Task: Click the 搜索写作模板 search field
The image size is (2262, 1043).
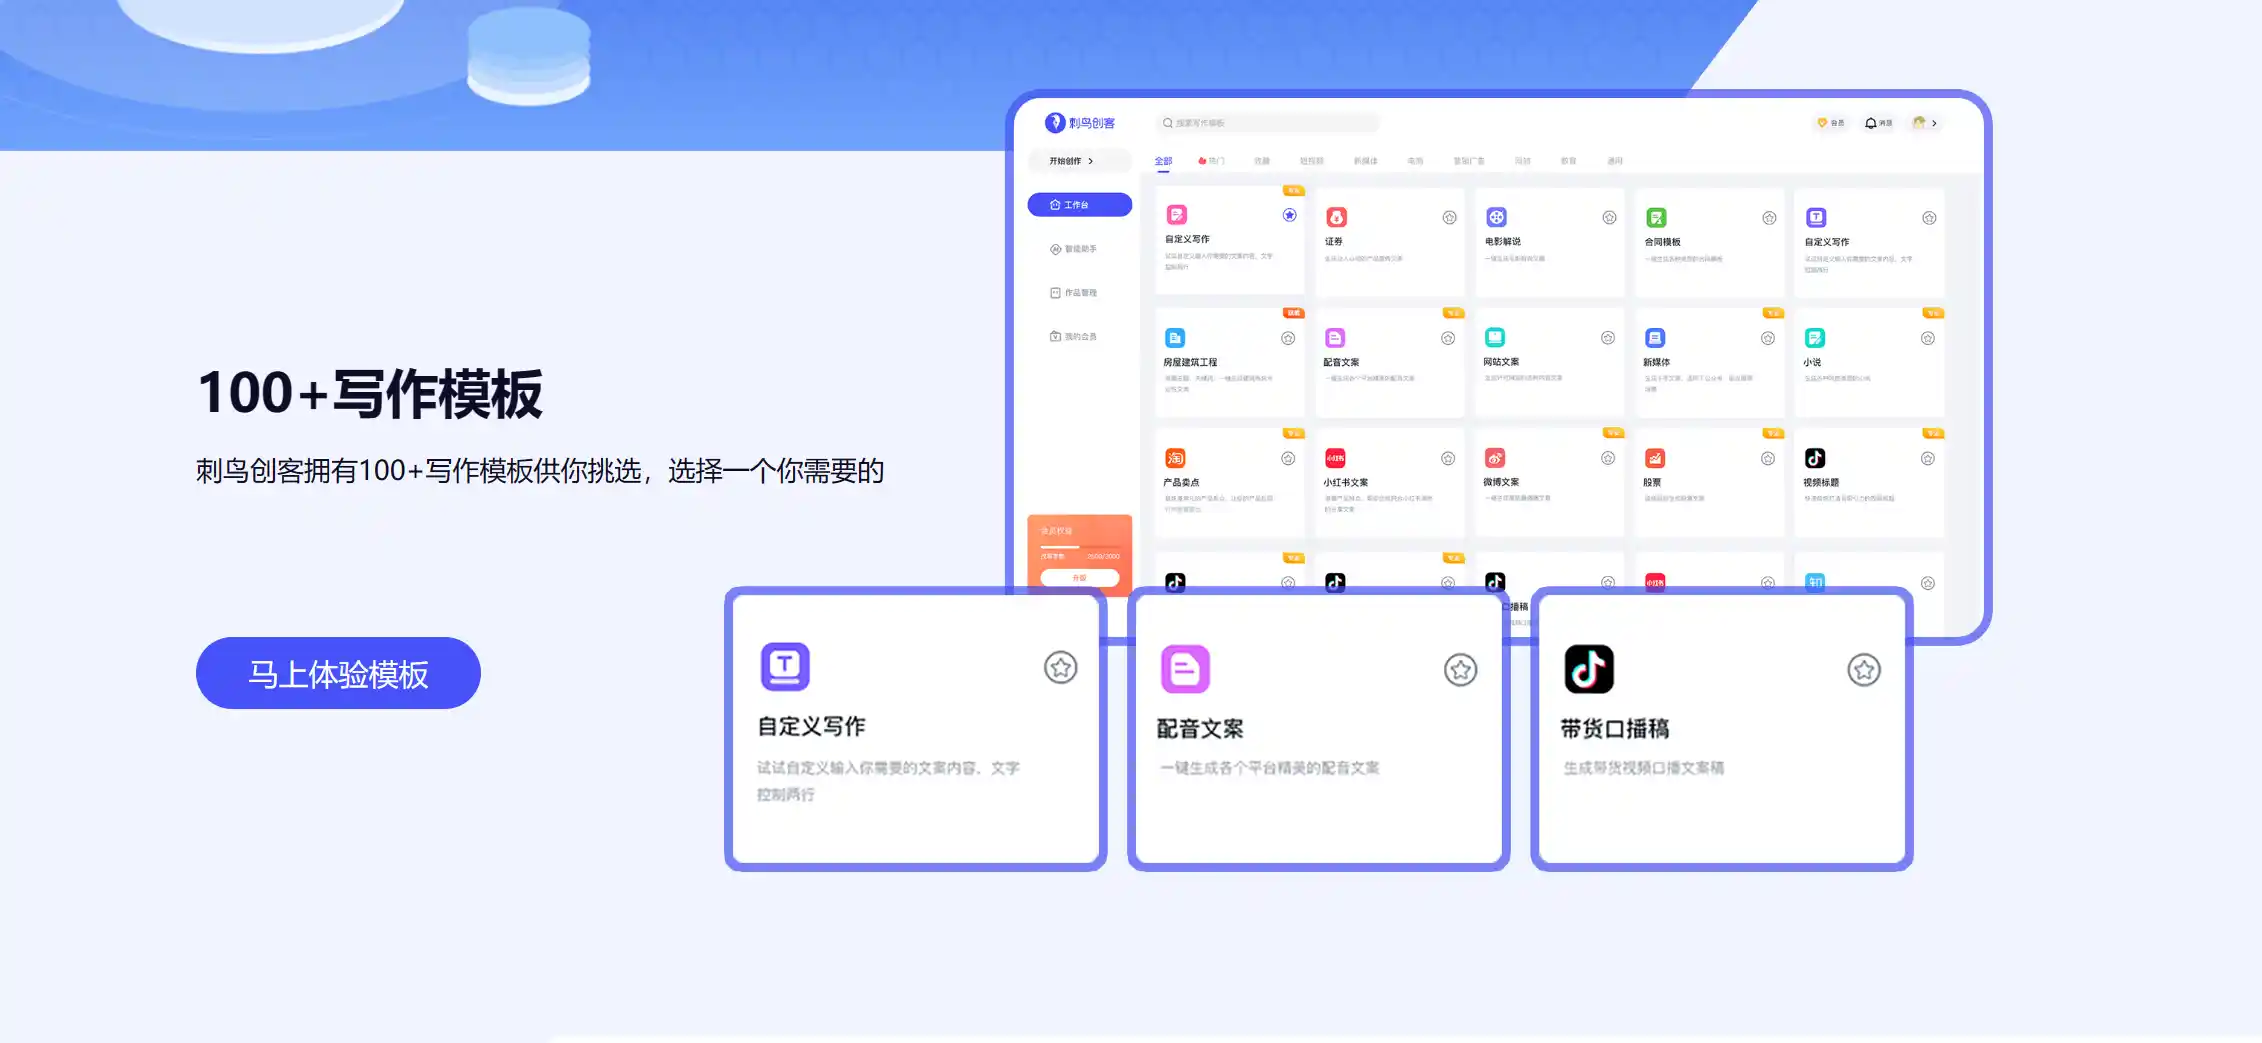Action: [1267, 123]
